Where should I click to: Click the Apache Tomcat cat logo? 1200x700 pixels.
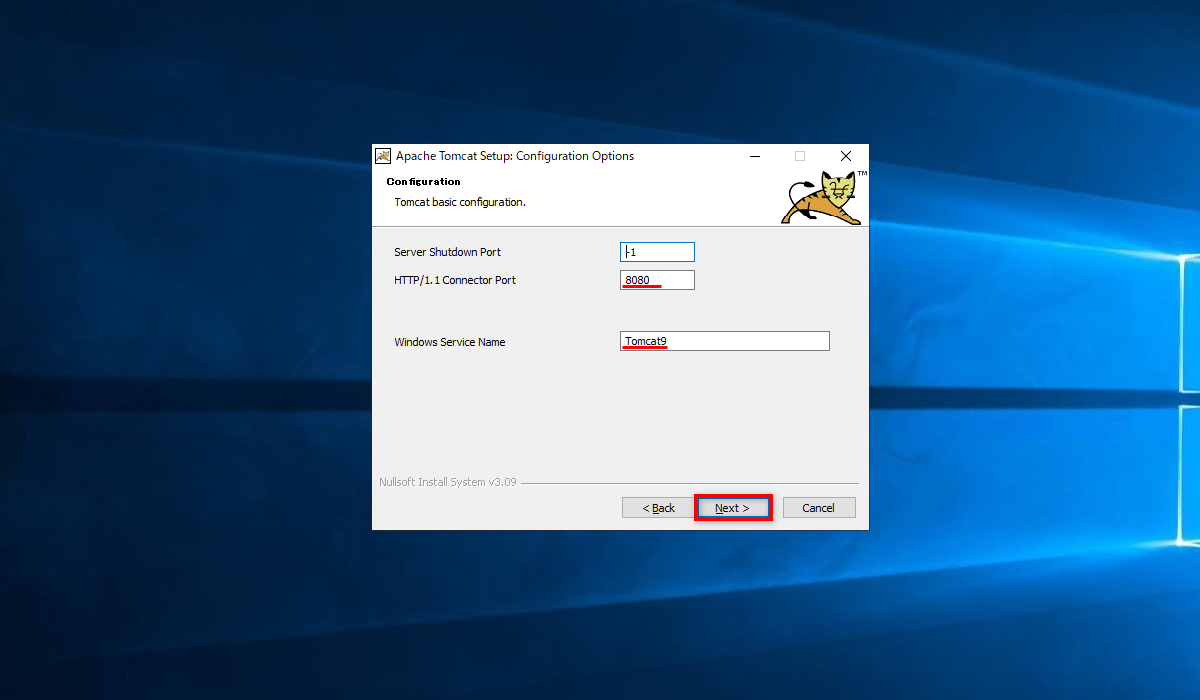pyautogui.click(x=821, y=198)
